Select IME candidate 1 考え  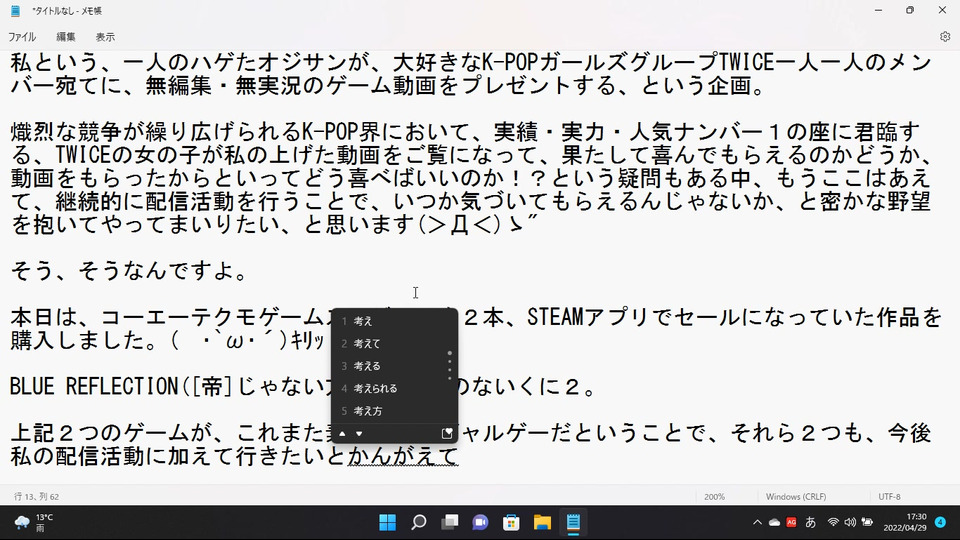394,321
